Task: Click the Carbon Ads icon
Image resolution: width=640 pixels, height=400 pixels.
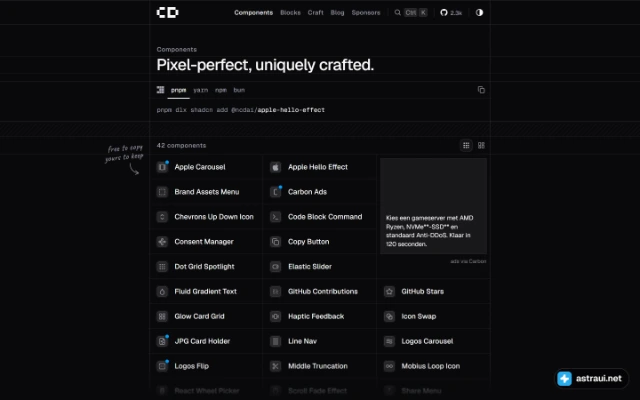Action: 276,192
